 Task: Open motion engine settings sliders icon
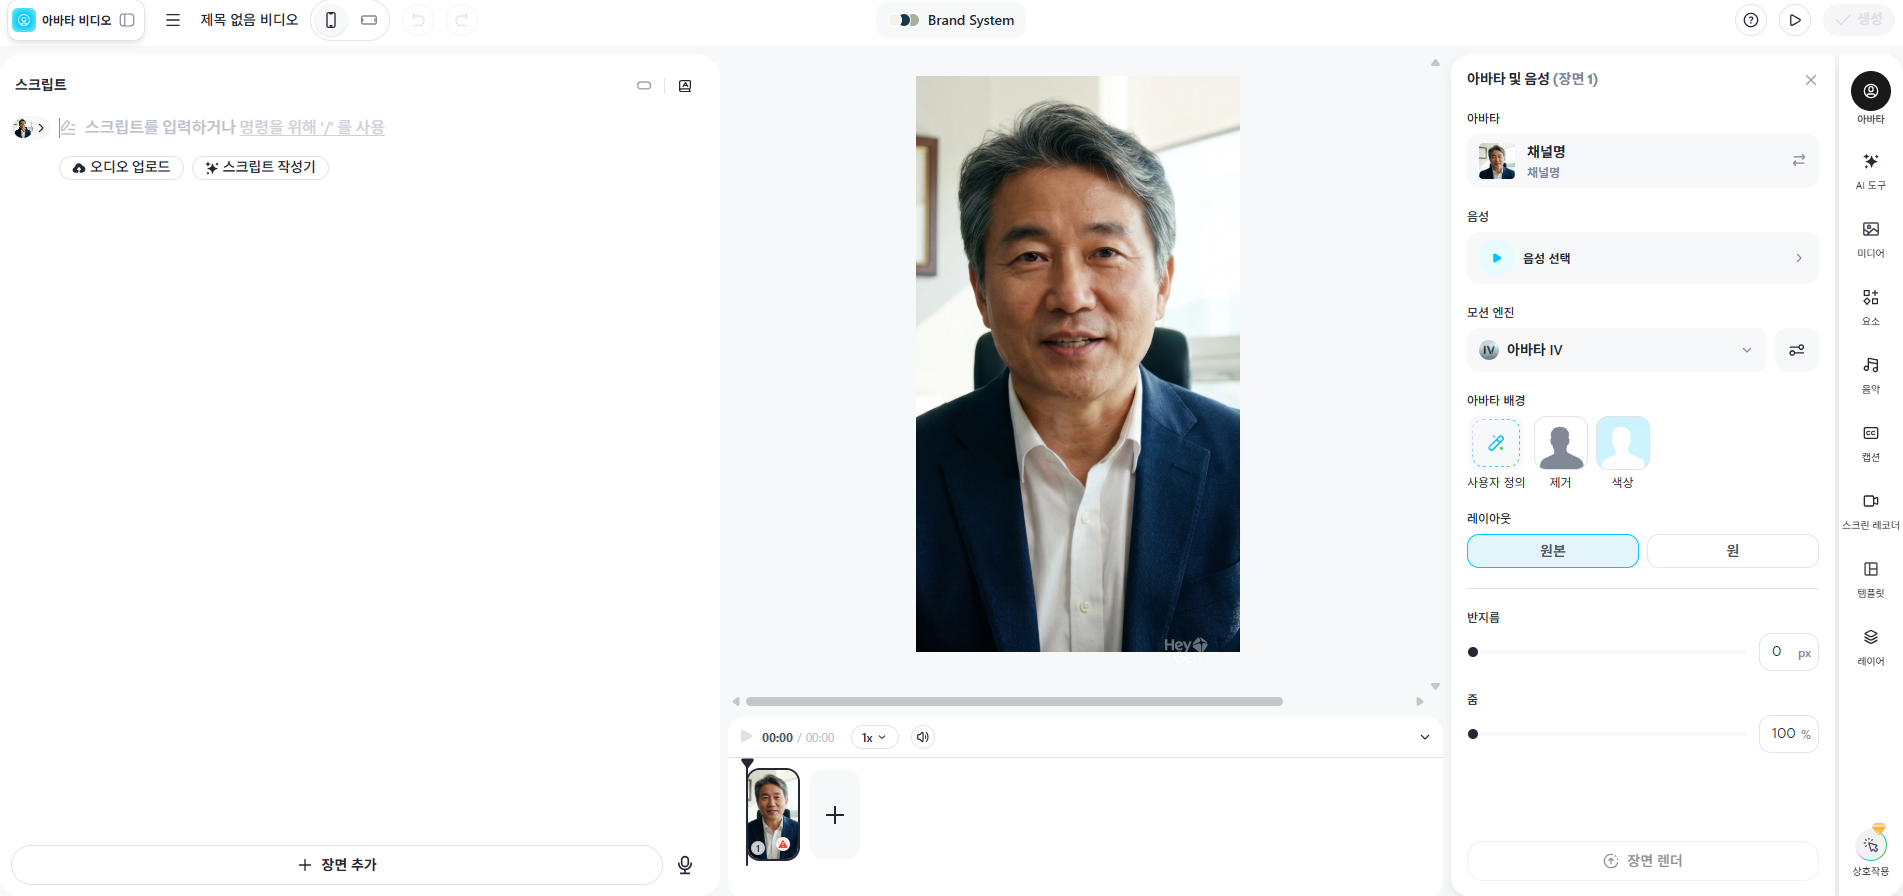click(x=1797, y=350)
